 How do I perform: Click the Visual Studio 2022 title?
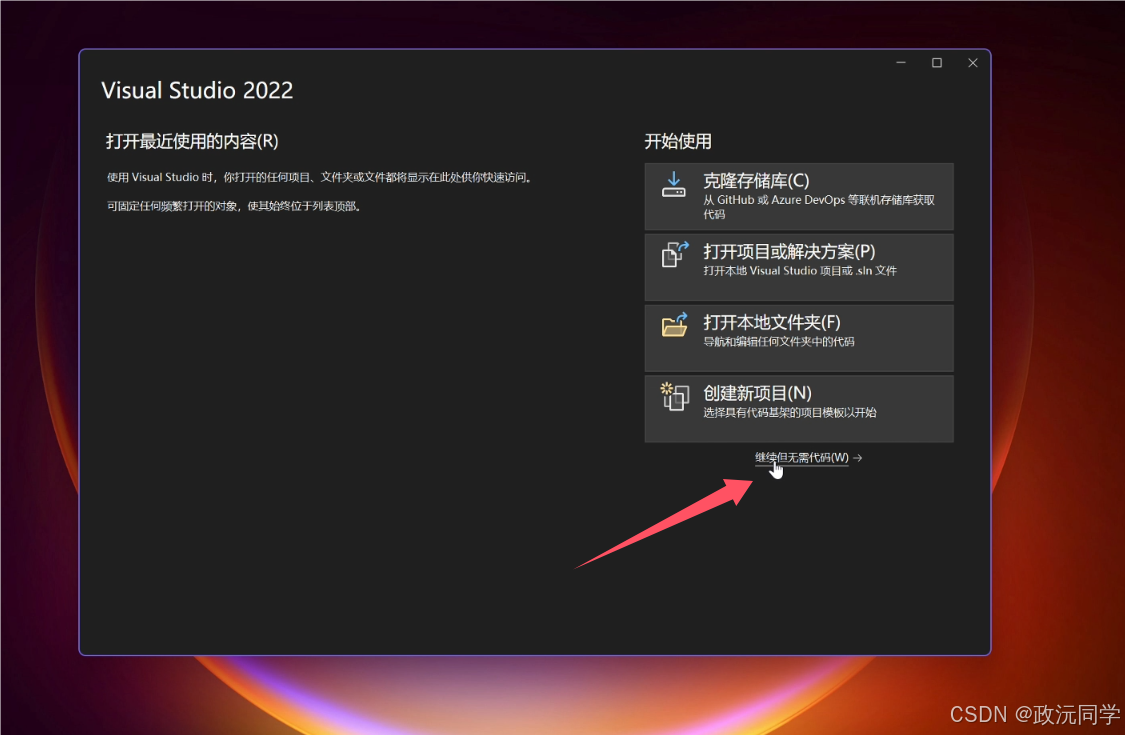[x=197, y=90]
